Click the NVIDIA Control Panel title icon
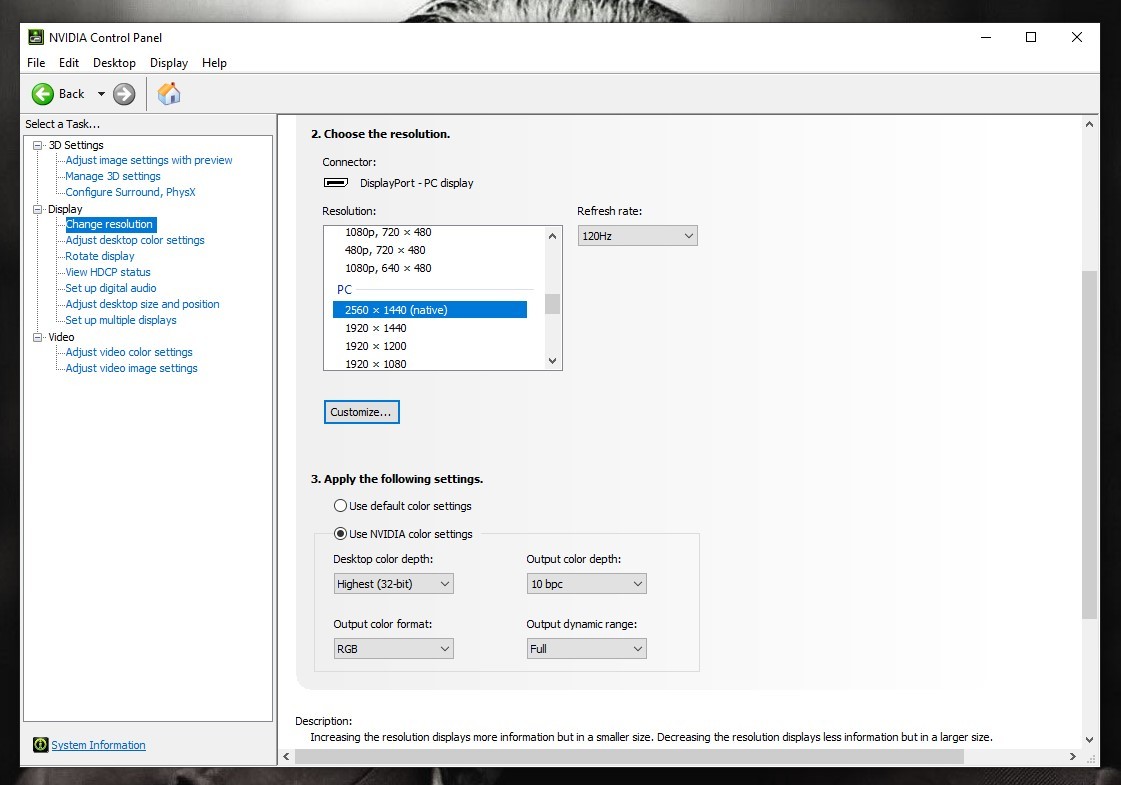This screenshot has width=1121, height=785. tap(36, 37)
